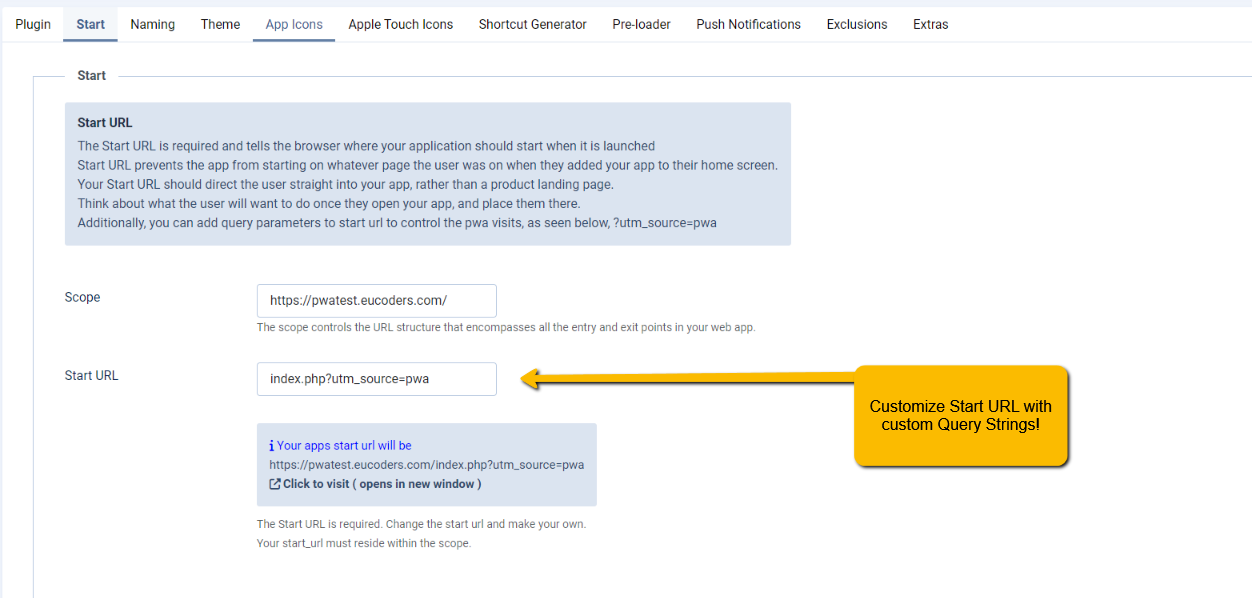The width and height of the screenshot is (1252, 598).
Task: Click the scope description help text
Action: (x=506, y=327)
